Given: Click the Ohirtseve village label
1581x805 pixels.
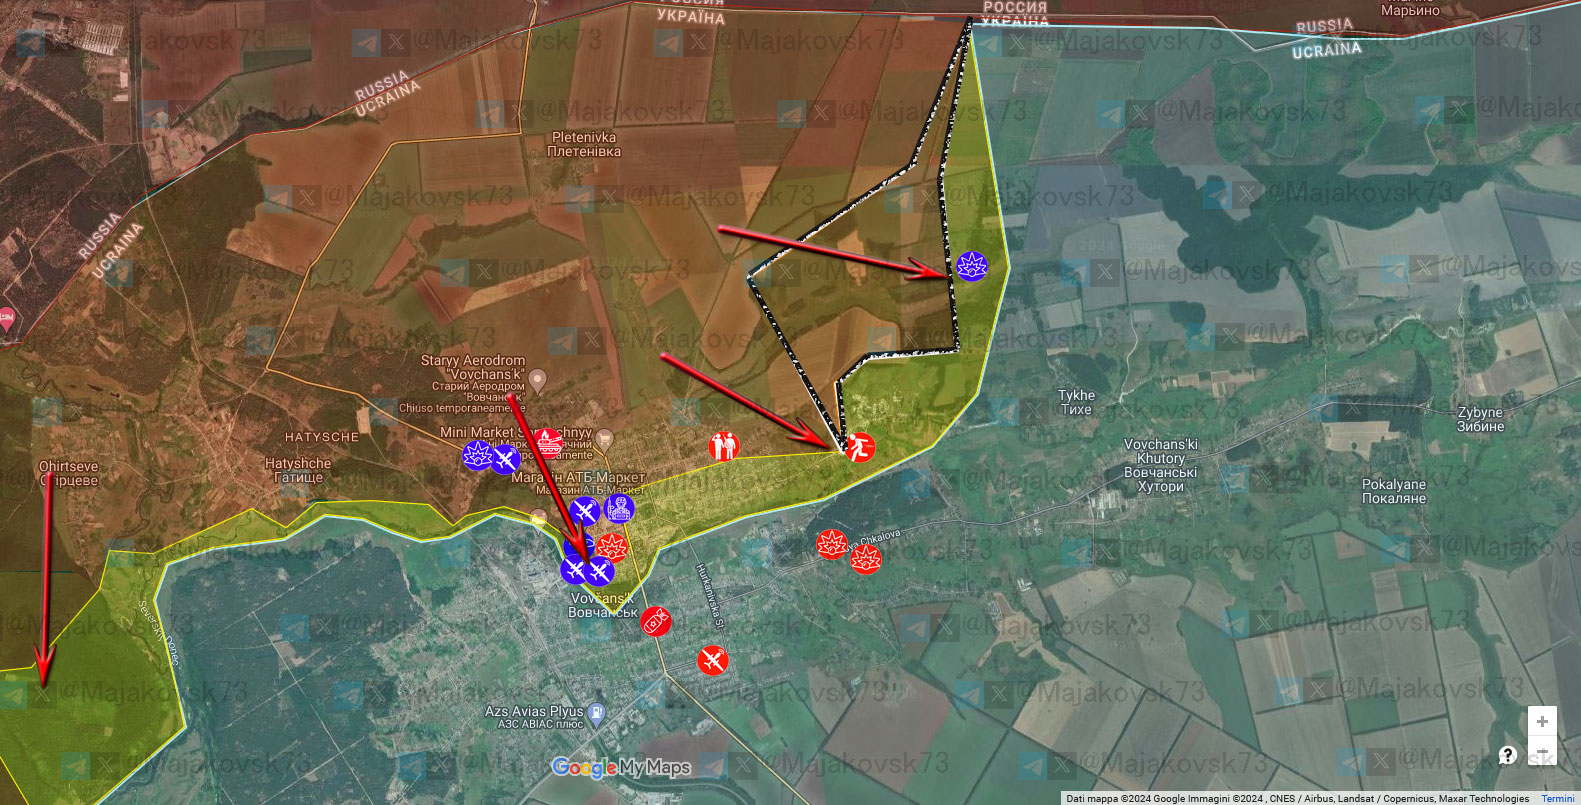Looking at the screenshot, I should 68,473.
